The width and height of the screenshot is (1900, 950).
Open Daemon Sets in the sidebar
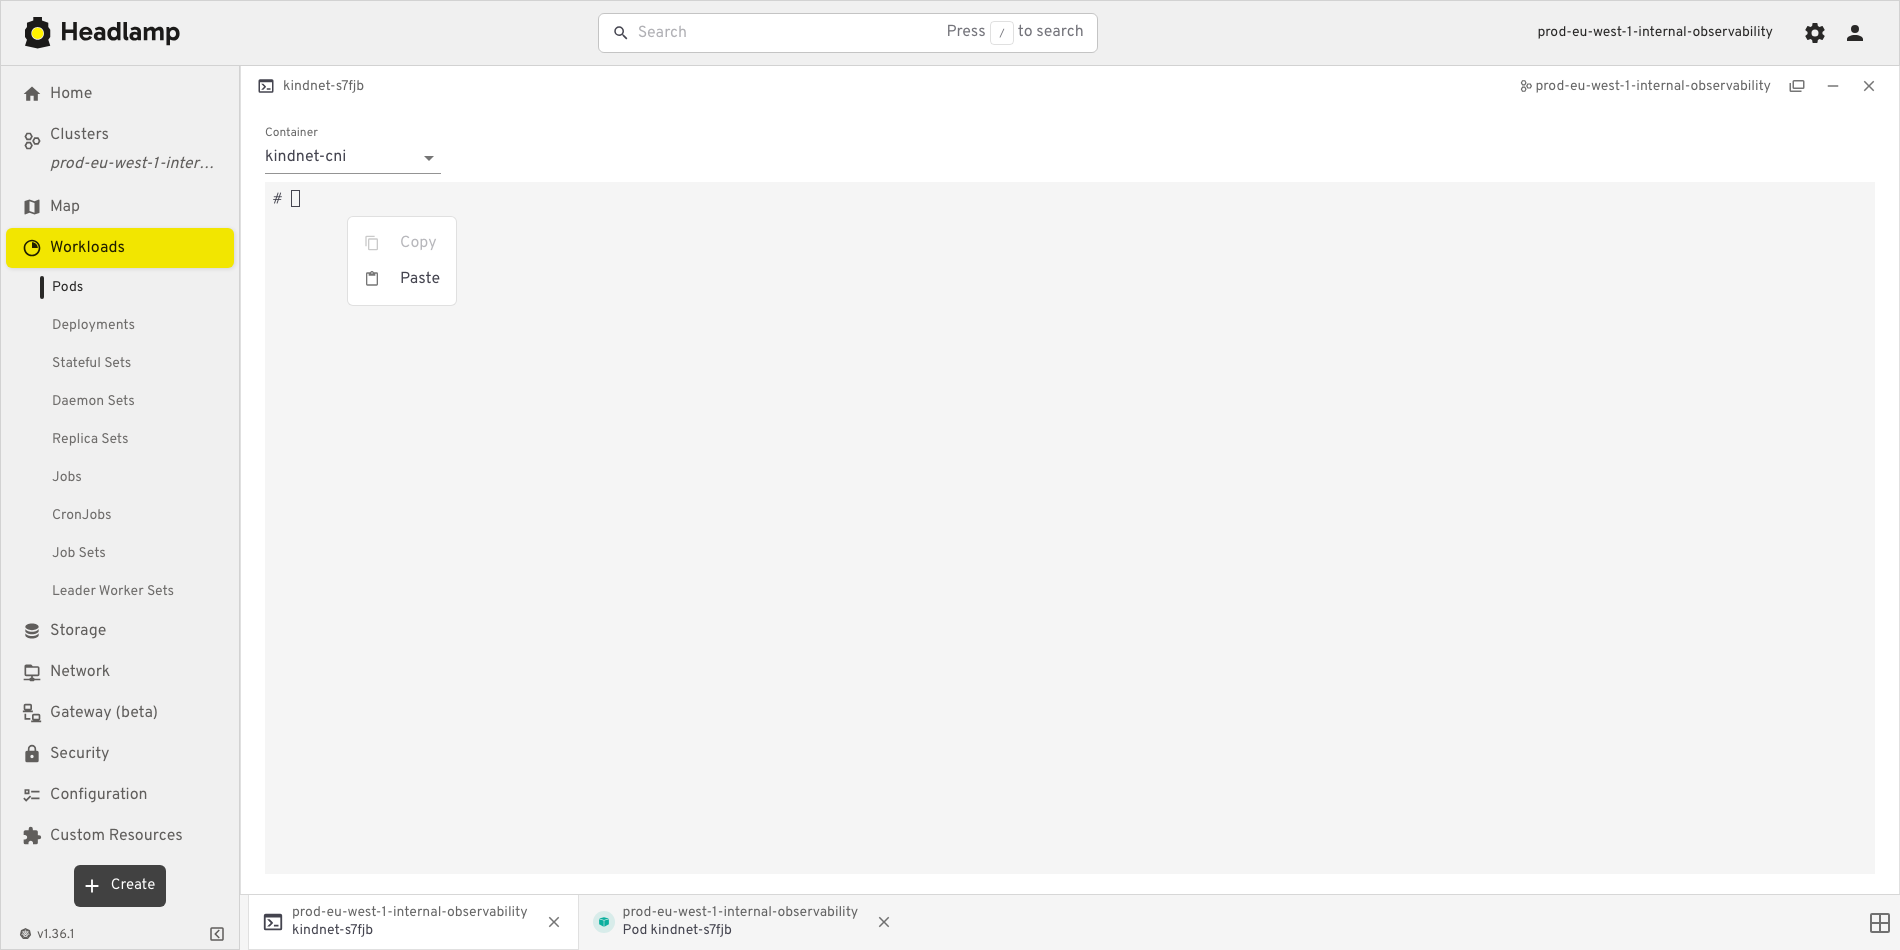(93, 401)
